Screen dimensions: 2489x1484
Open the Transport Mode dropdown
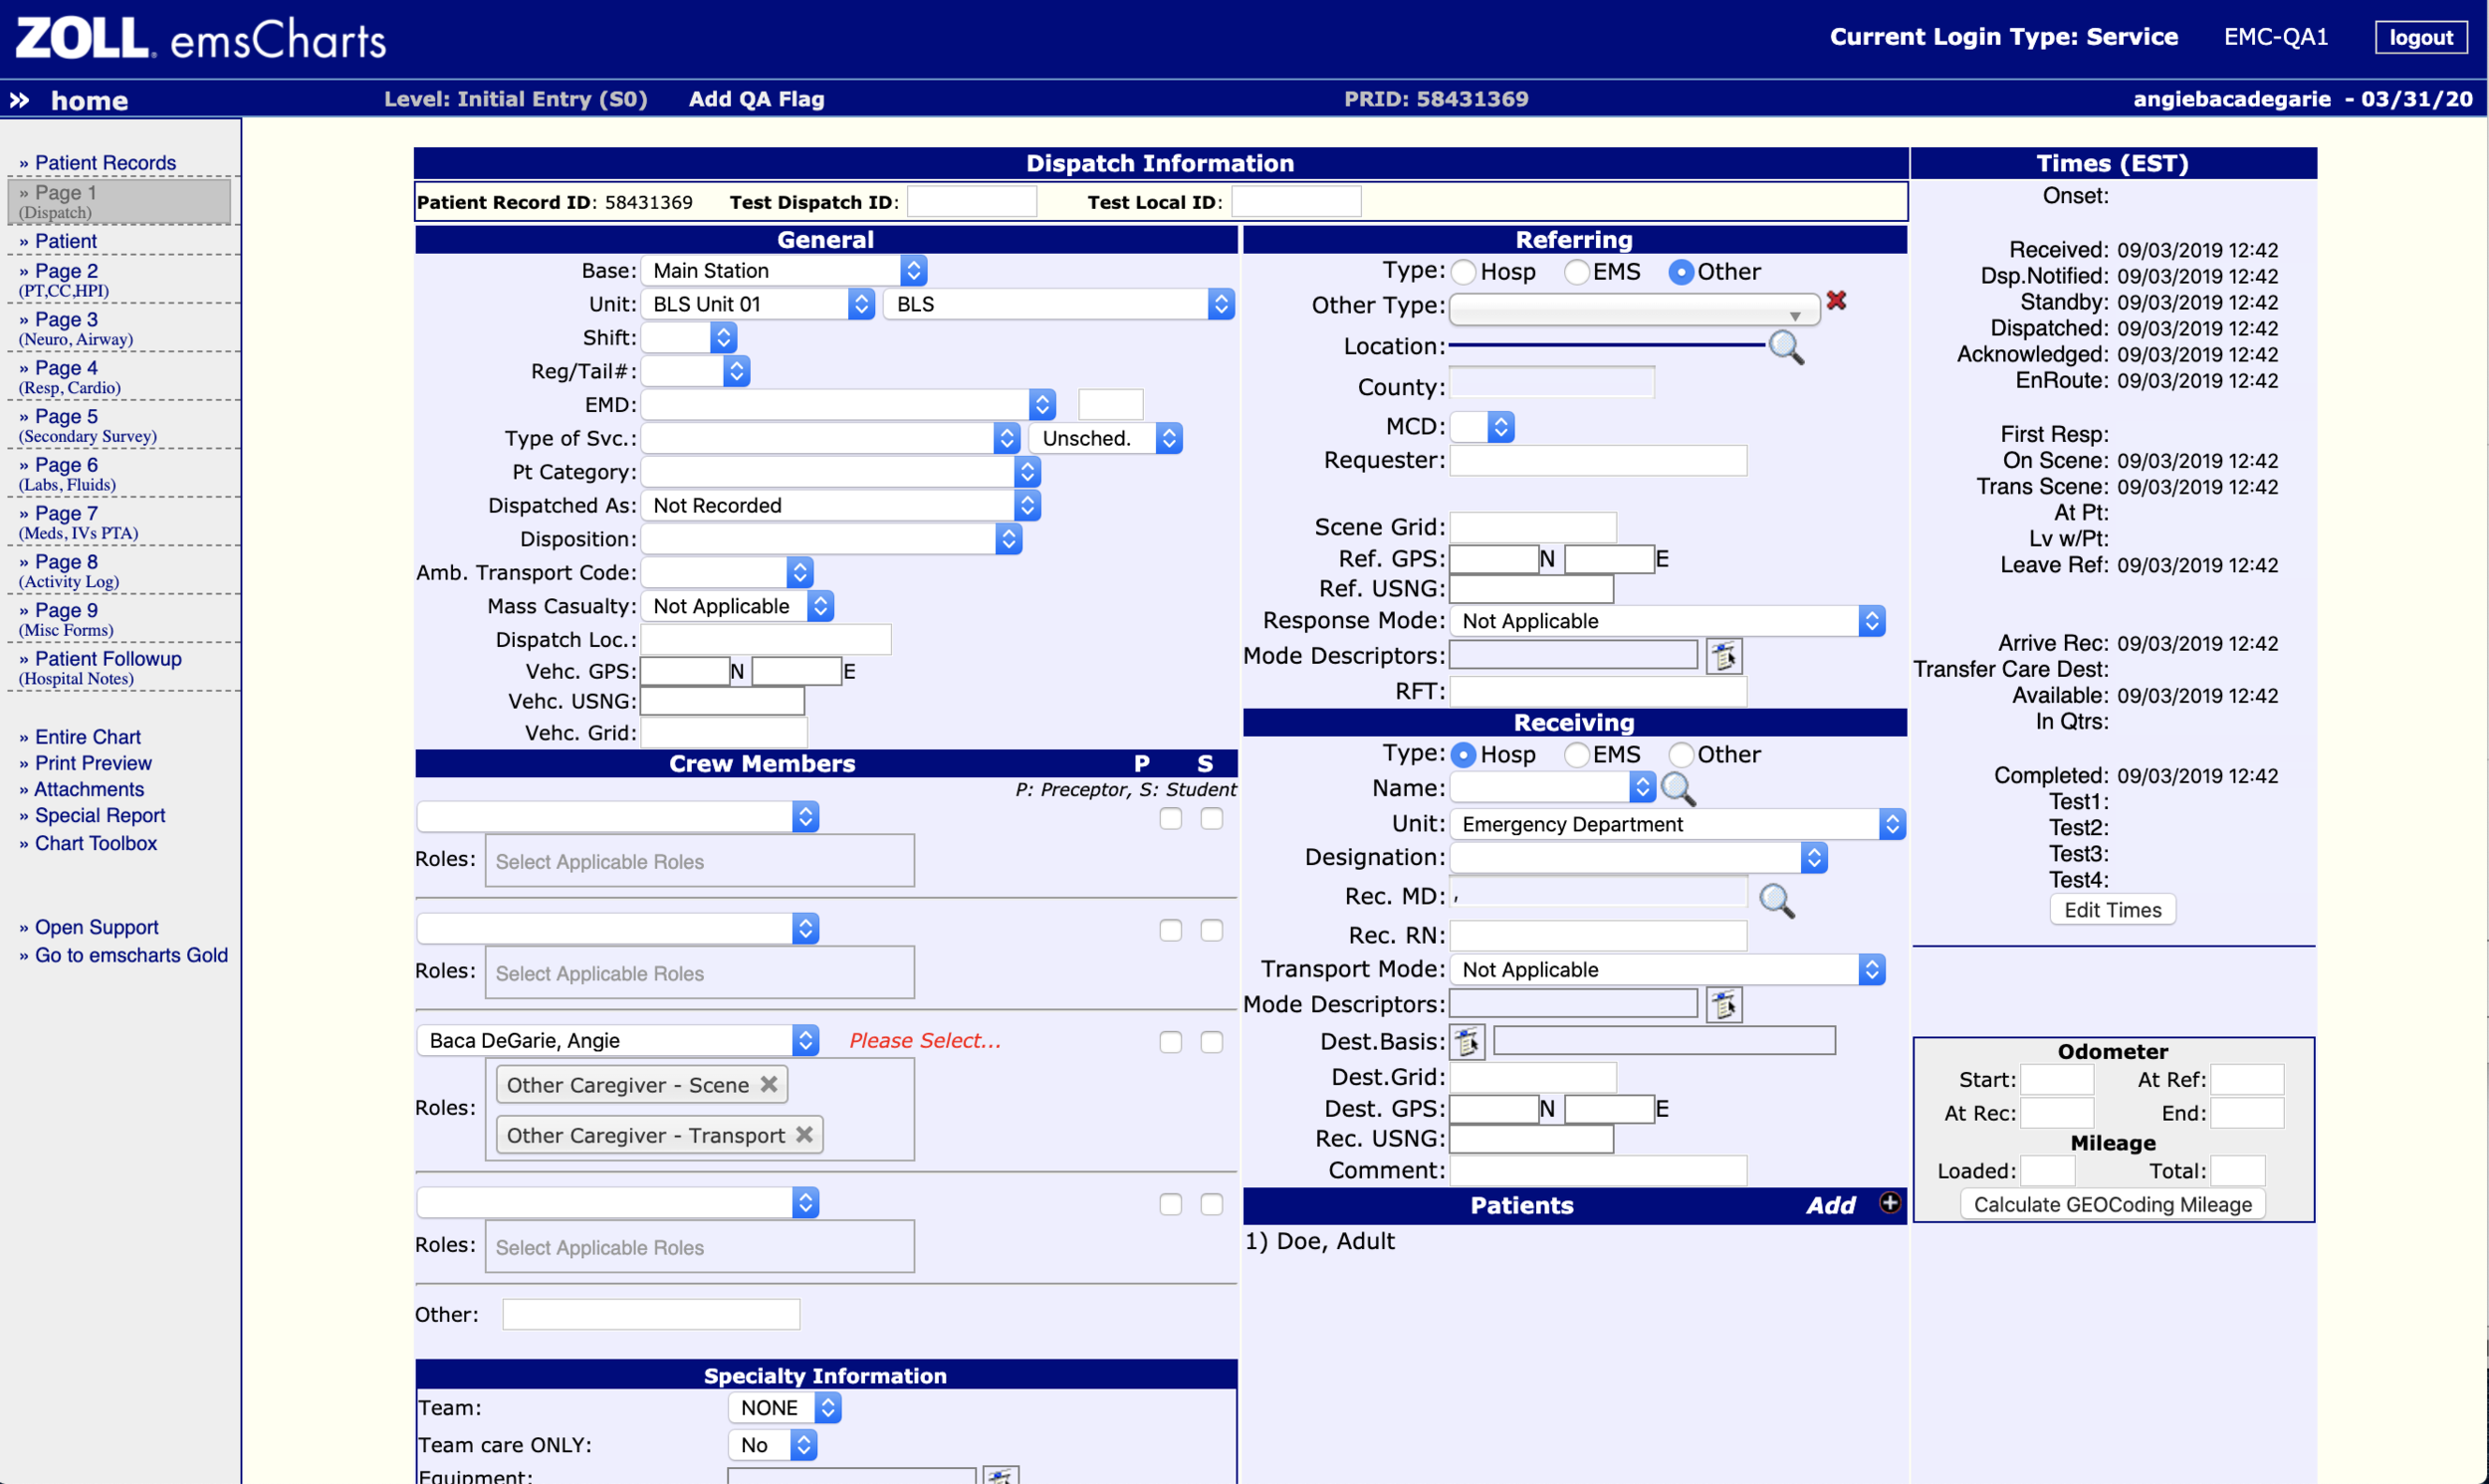[1872, 968]
